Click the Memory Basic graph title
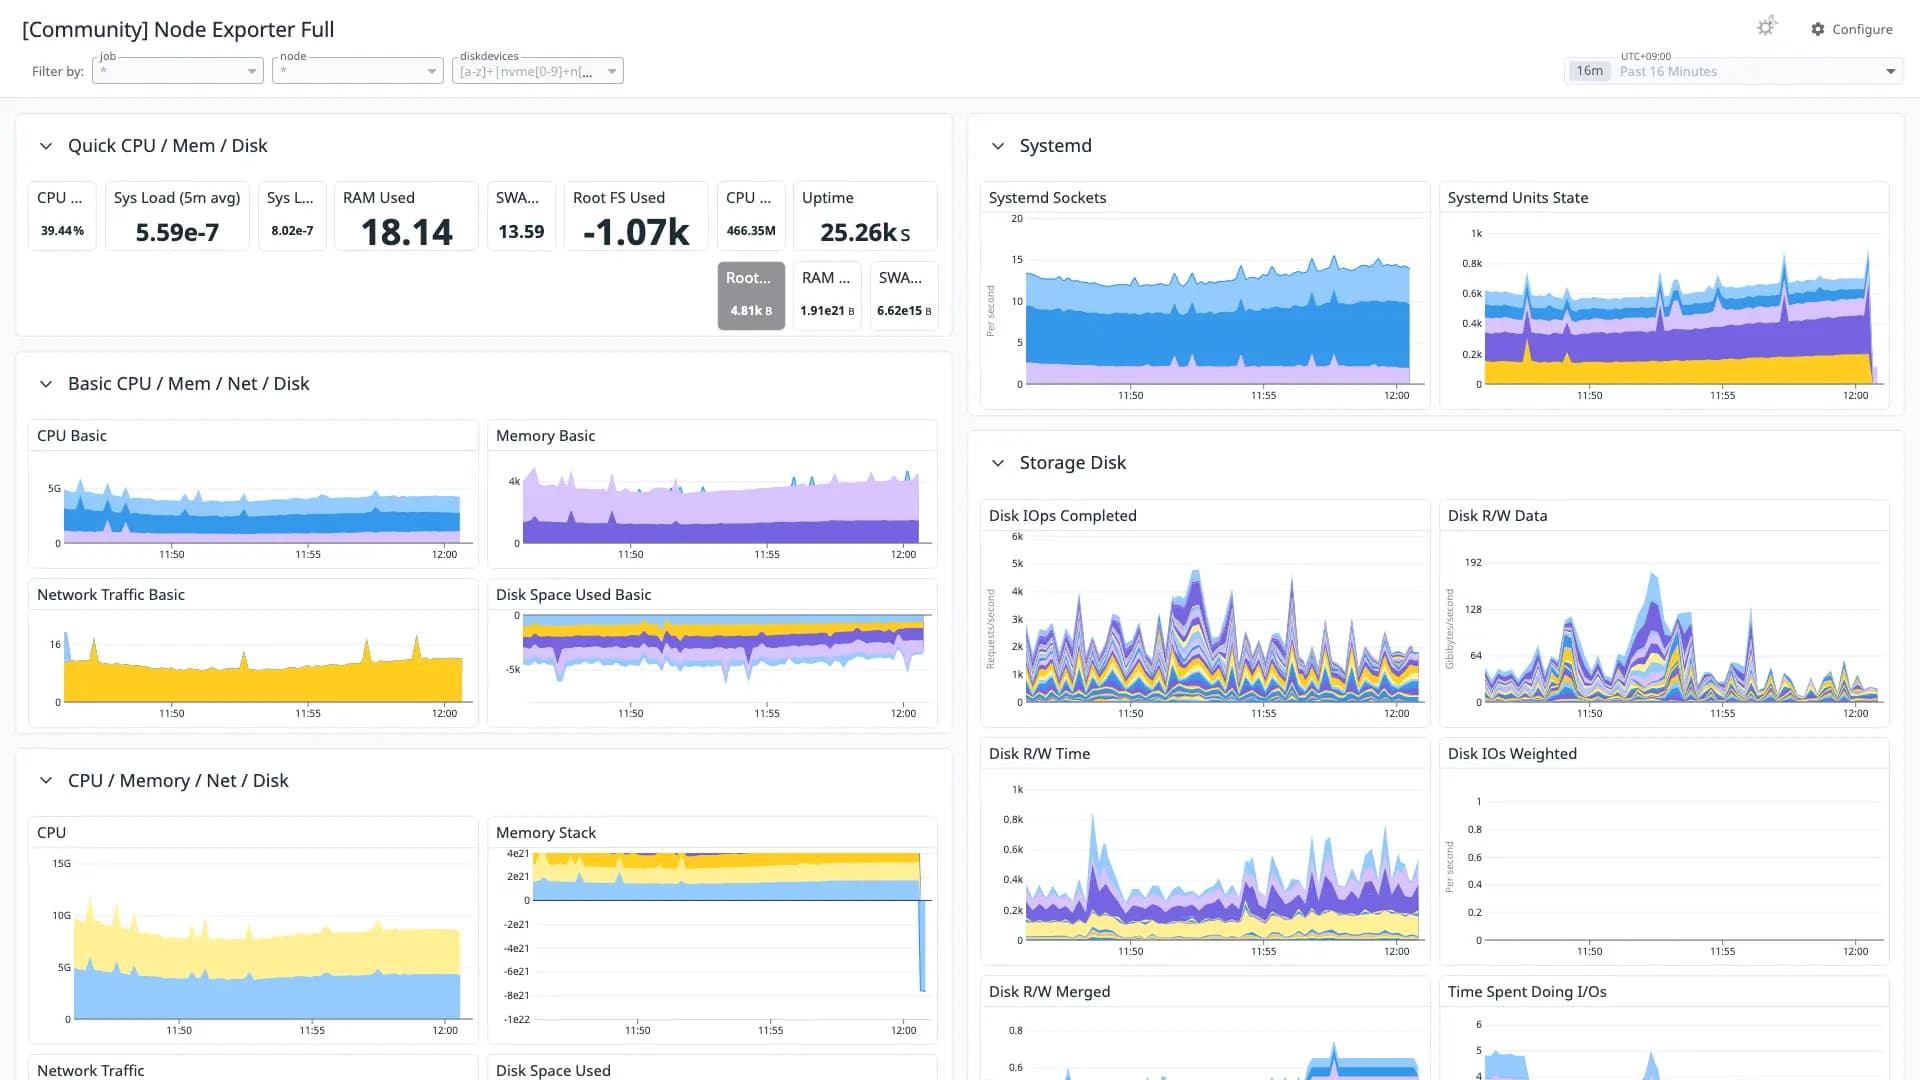The image size is (1920, 1080). [545, 436]
